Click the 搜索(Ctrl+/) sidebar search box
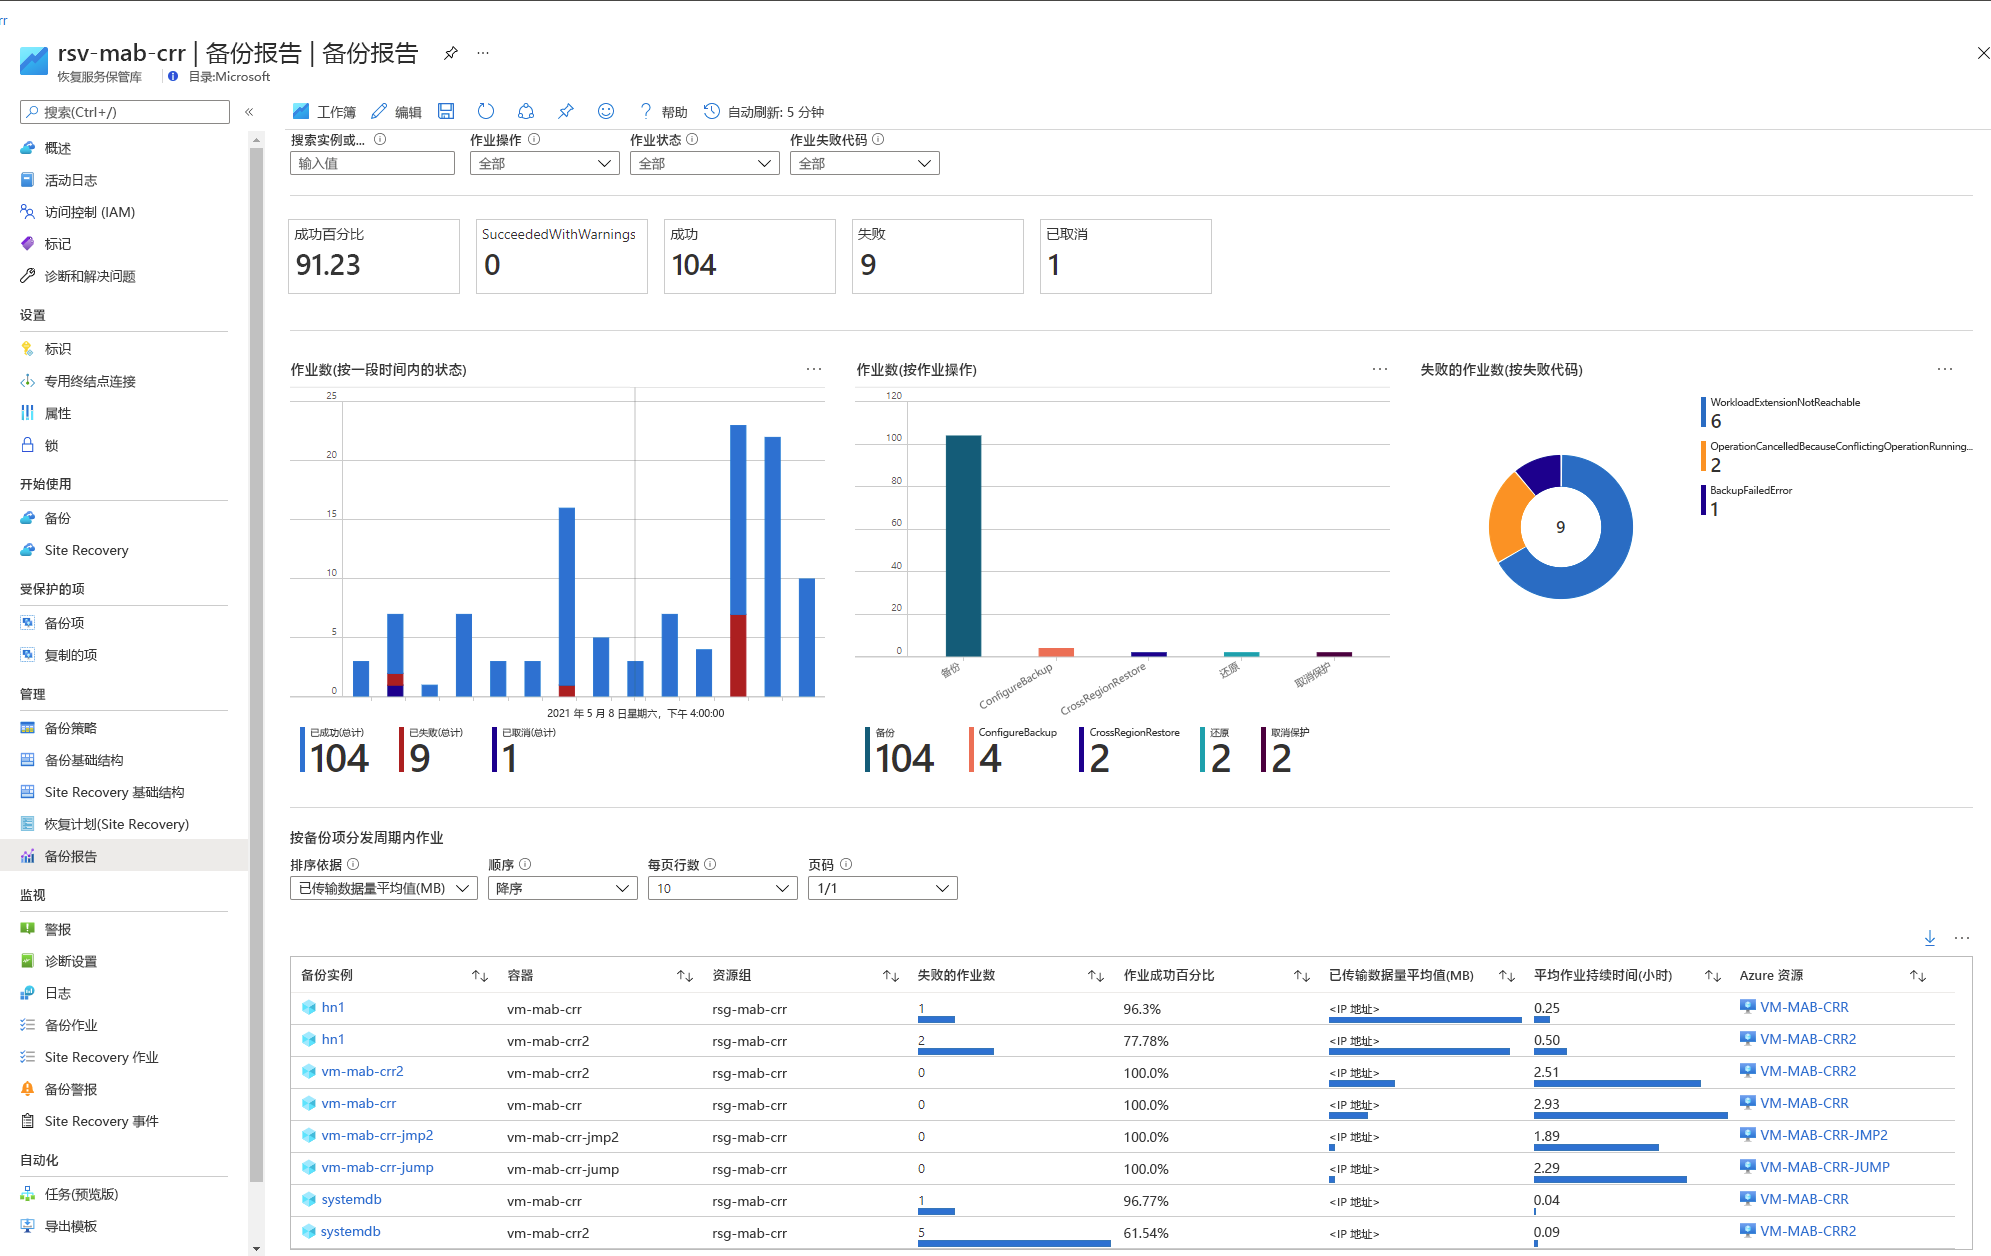 (x=125, y=112)
